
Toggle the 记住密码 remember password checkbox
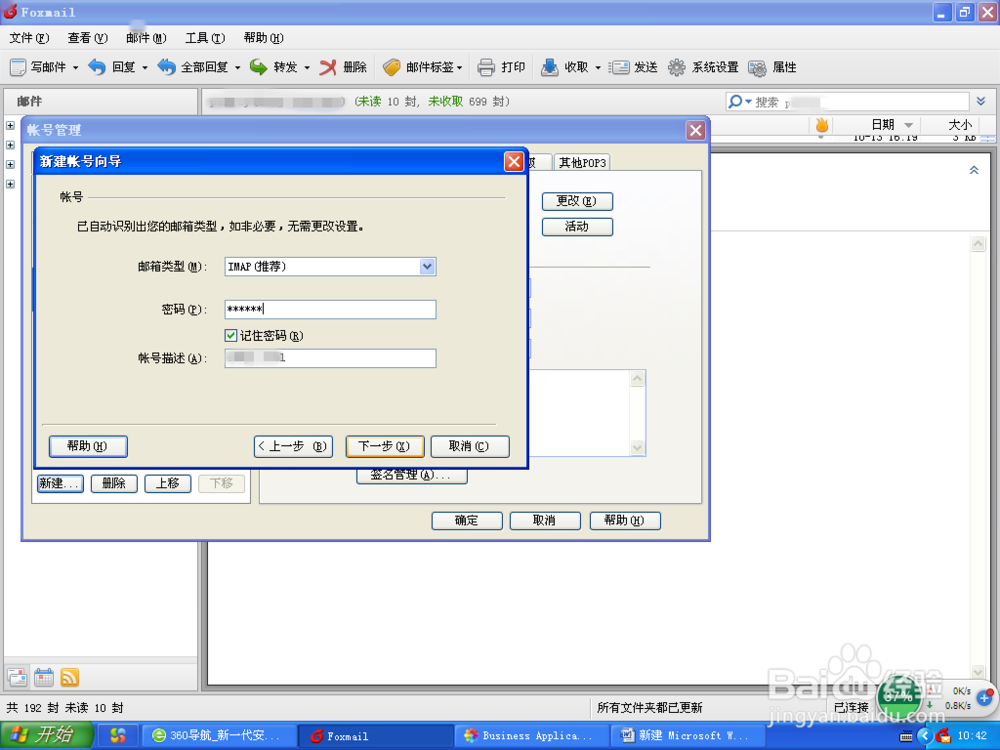231,335
